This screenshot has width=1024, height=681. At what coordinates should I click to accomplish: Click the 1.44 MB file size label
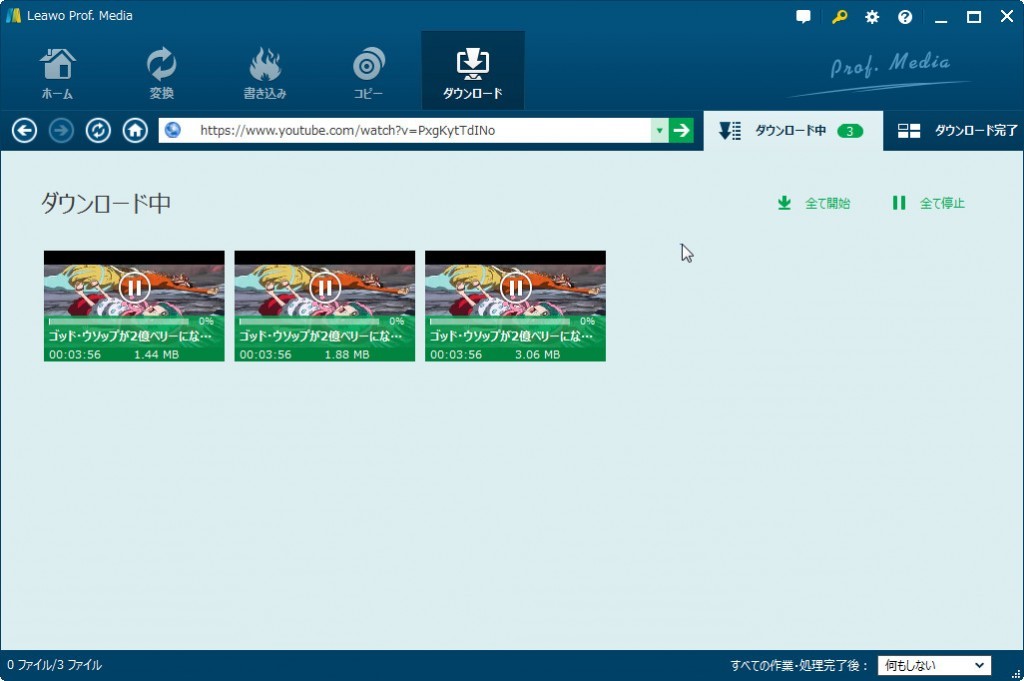tap(156, 355)
